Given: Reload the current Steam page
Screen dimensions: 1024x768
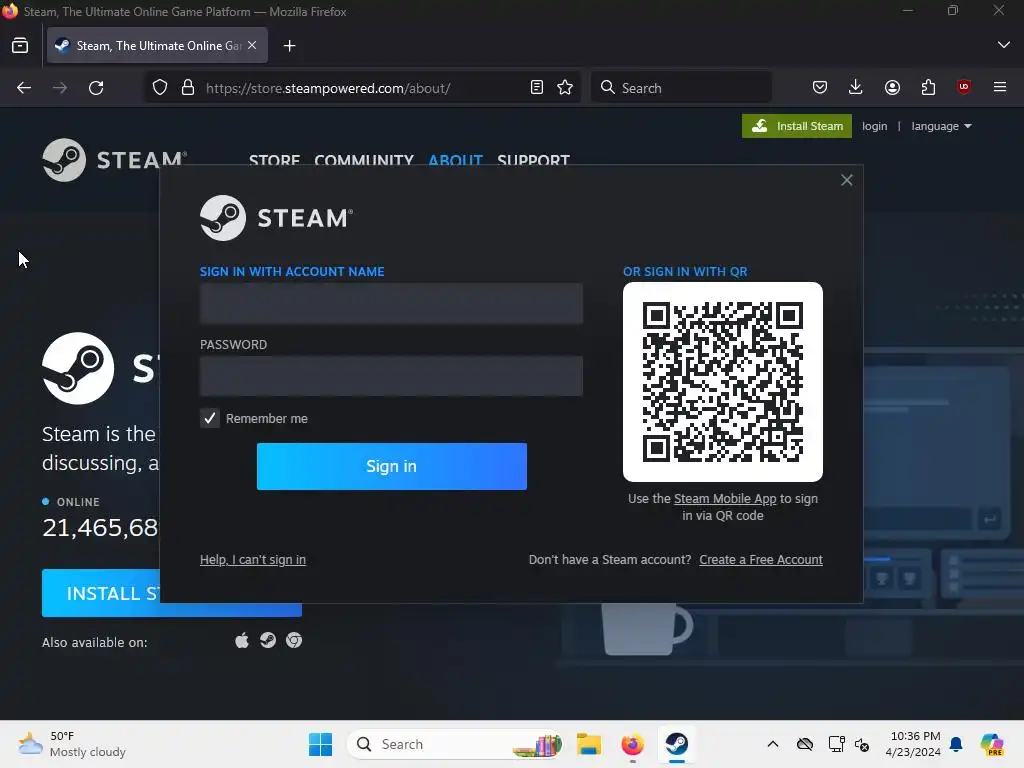Looking at the screenshot, I should click(x=96, y=88).
